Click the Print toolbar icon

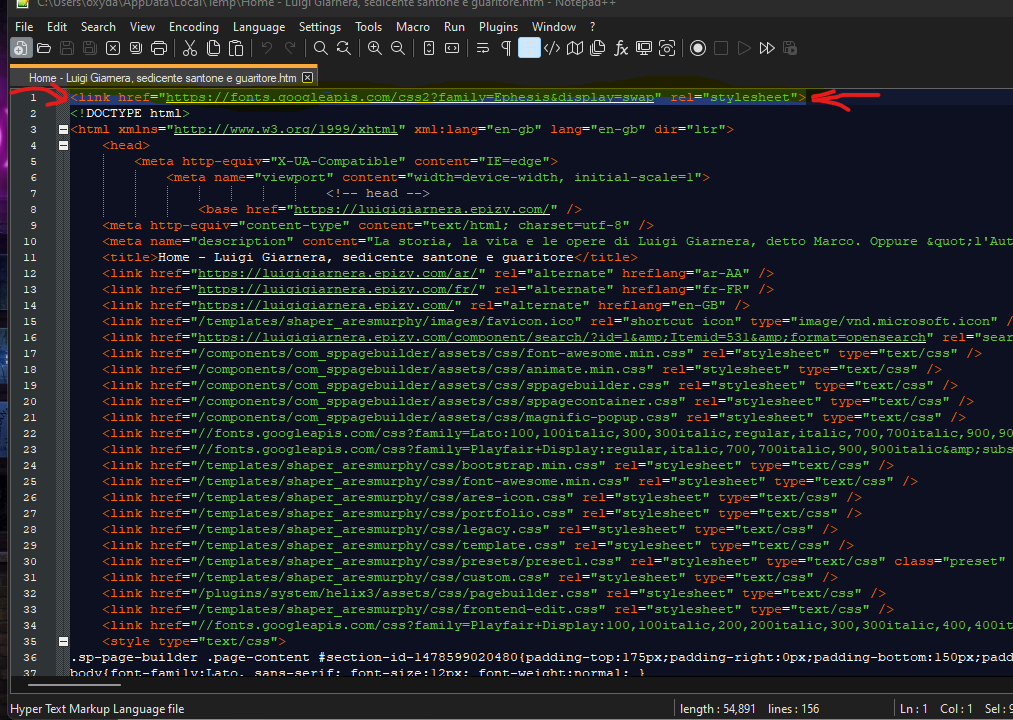pyautogui.click(x=158, y=48)
